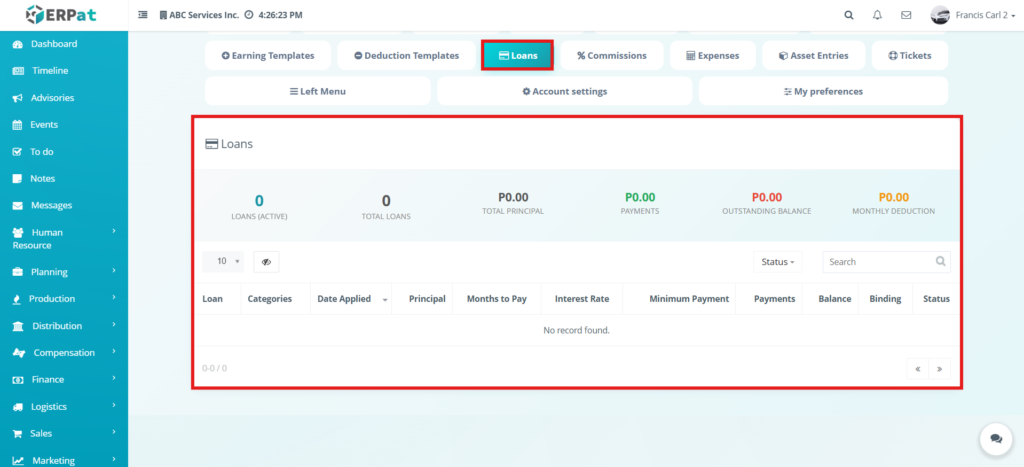
Task: Expand the Compensation sidebar menu
Action: pyautogui.click(x=64, y=353)
